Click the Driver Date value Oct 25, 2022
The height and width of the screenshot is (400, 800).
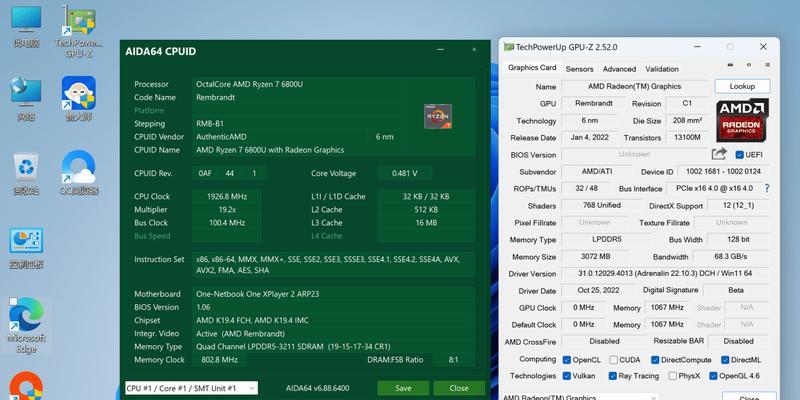click(598, 290)
